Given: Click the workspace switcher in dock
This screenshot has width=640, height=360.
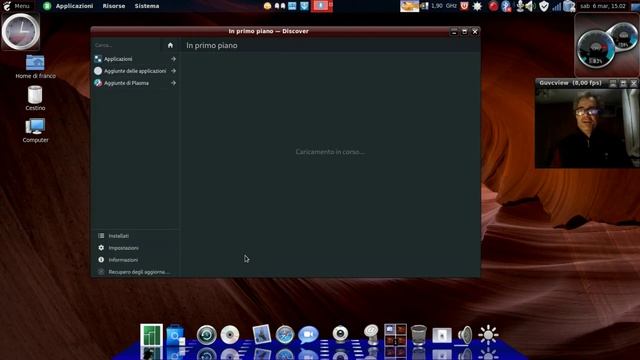Looking at the screenshot, I should pos(395,335).
